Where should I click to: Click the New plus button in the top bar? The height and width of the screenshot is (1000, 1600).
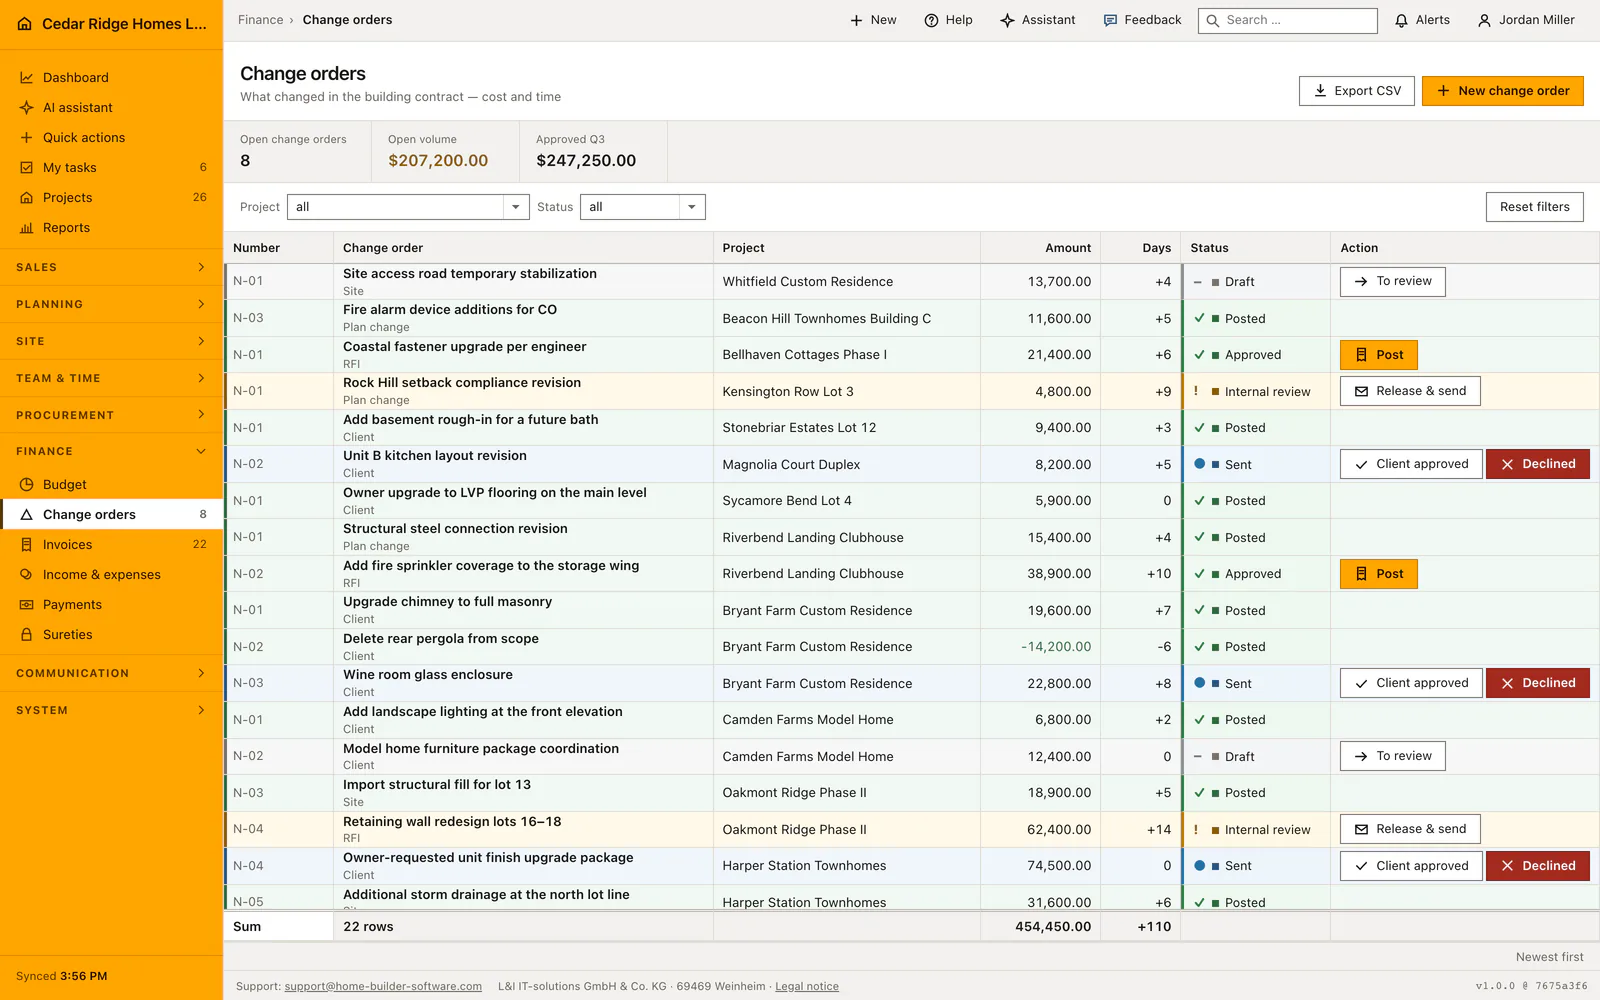873,20
